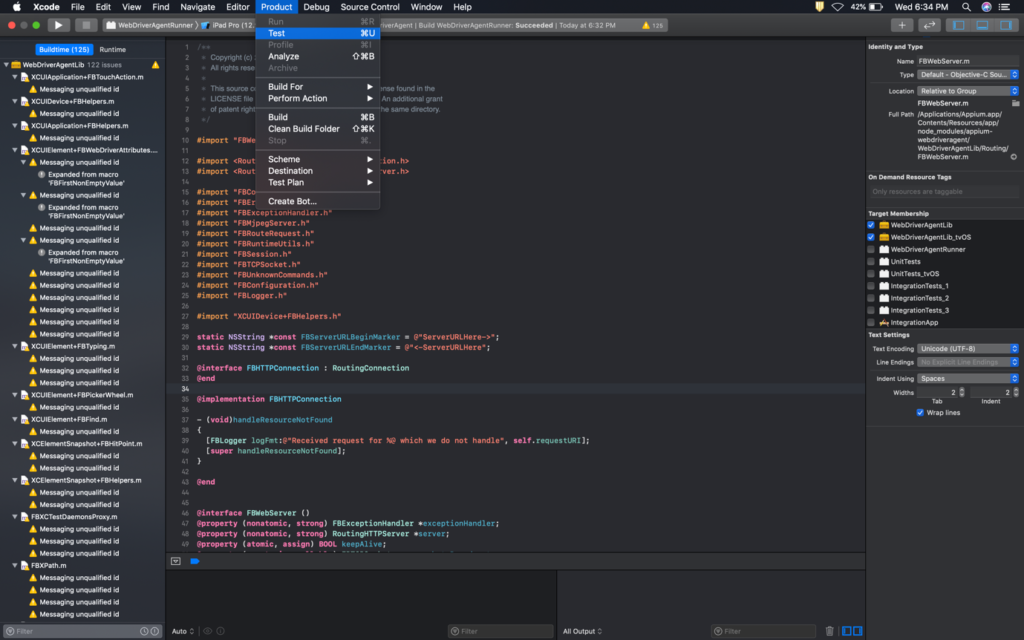Uncheck WebDriverAgentLib target membership
The height and width of the screenshot is (640, 1024).
[871, 225]
